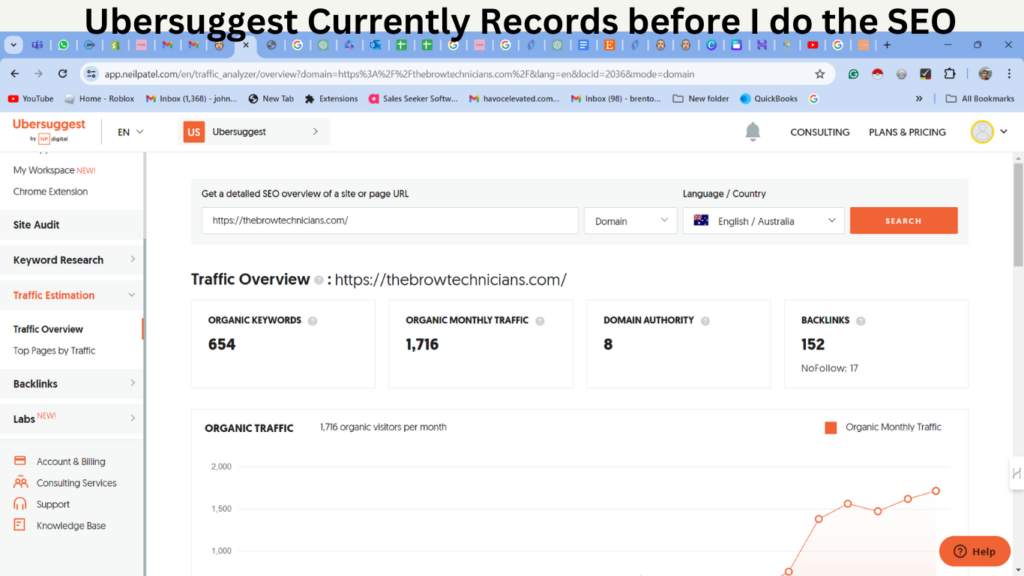This screenshot has height=576, width=1024.
Task: Open the Chrome profile avatar
Action: click(x=985, y=74)
